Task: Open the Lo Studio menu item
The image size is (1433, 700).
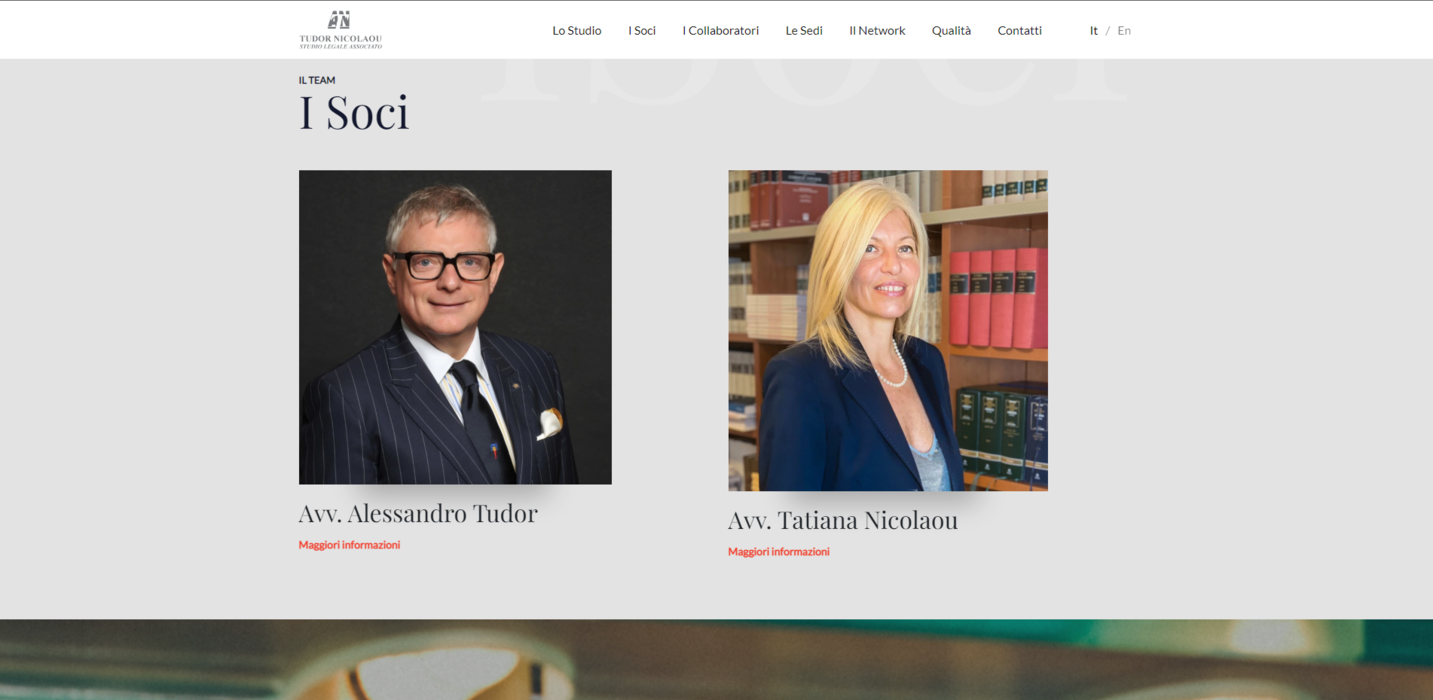Action: [x=577, y=30]
